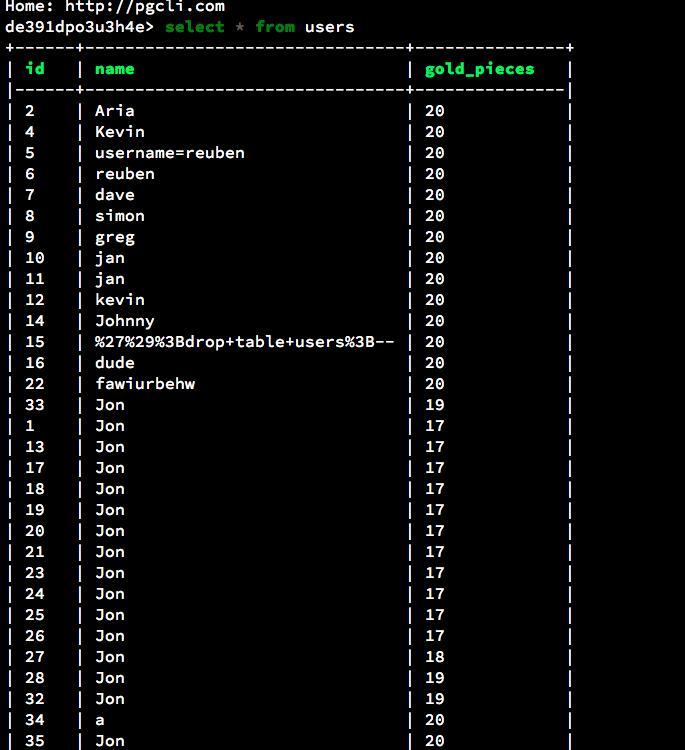Viewport: 685px width, 750px height.
Task: Select the name 'Aria'
Action: point(115,111)
